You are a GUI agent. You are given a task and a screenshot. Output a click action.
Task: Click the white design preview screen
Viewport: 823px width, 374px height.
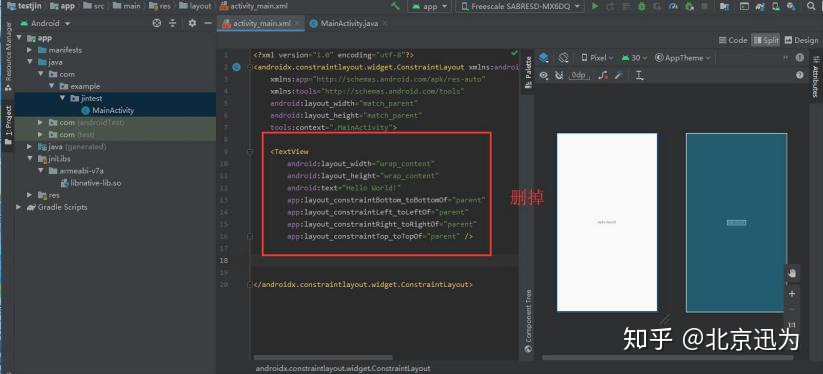[607, 222]
